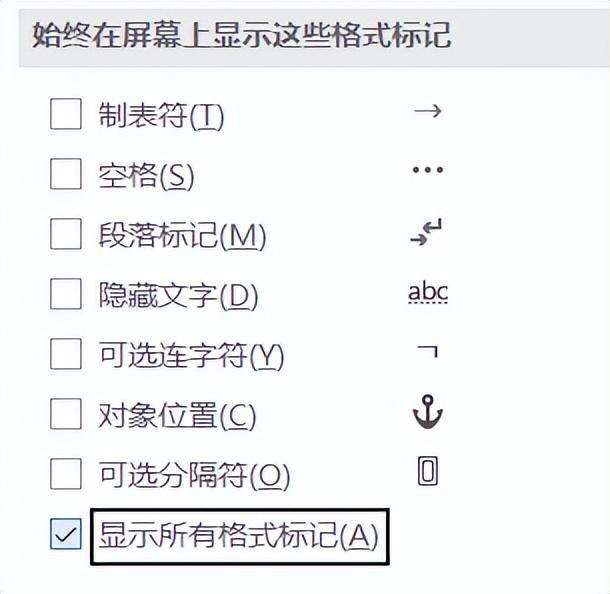Viewport: 610px width, 594px height.
Task: Tick the 段落标记(M) checkbox
Action: pos(66,234)
